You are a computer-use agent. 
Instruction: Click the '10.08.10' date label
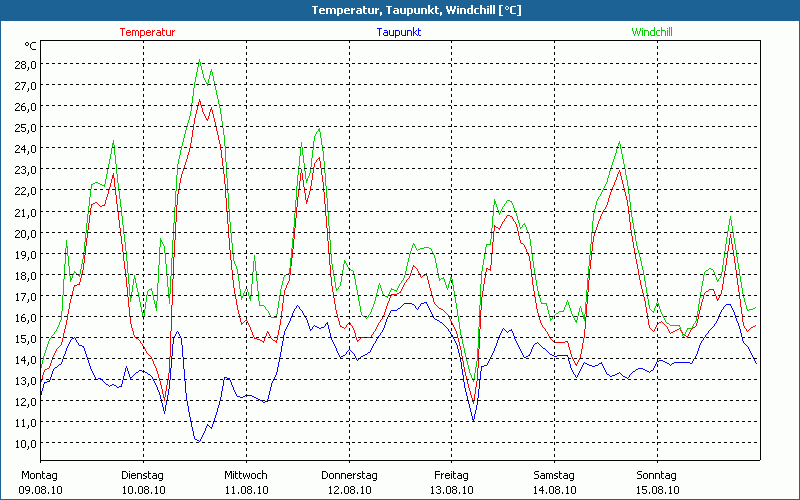[143, 490]
